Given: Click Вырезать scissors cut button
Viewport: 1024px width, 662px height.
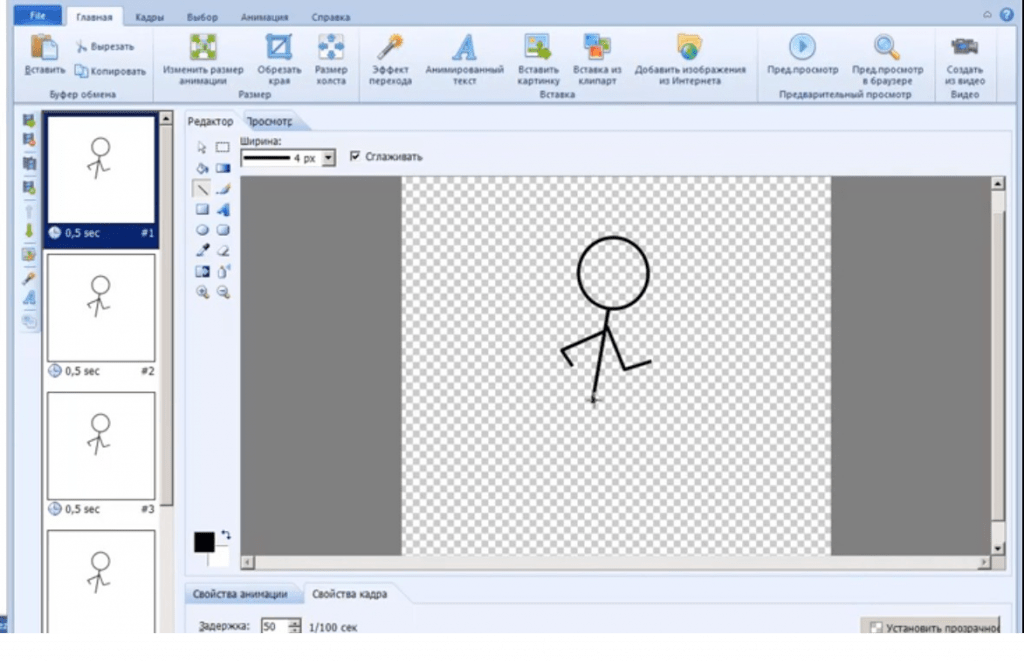Looking at the screenshot, I should (x=104, y=47).
